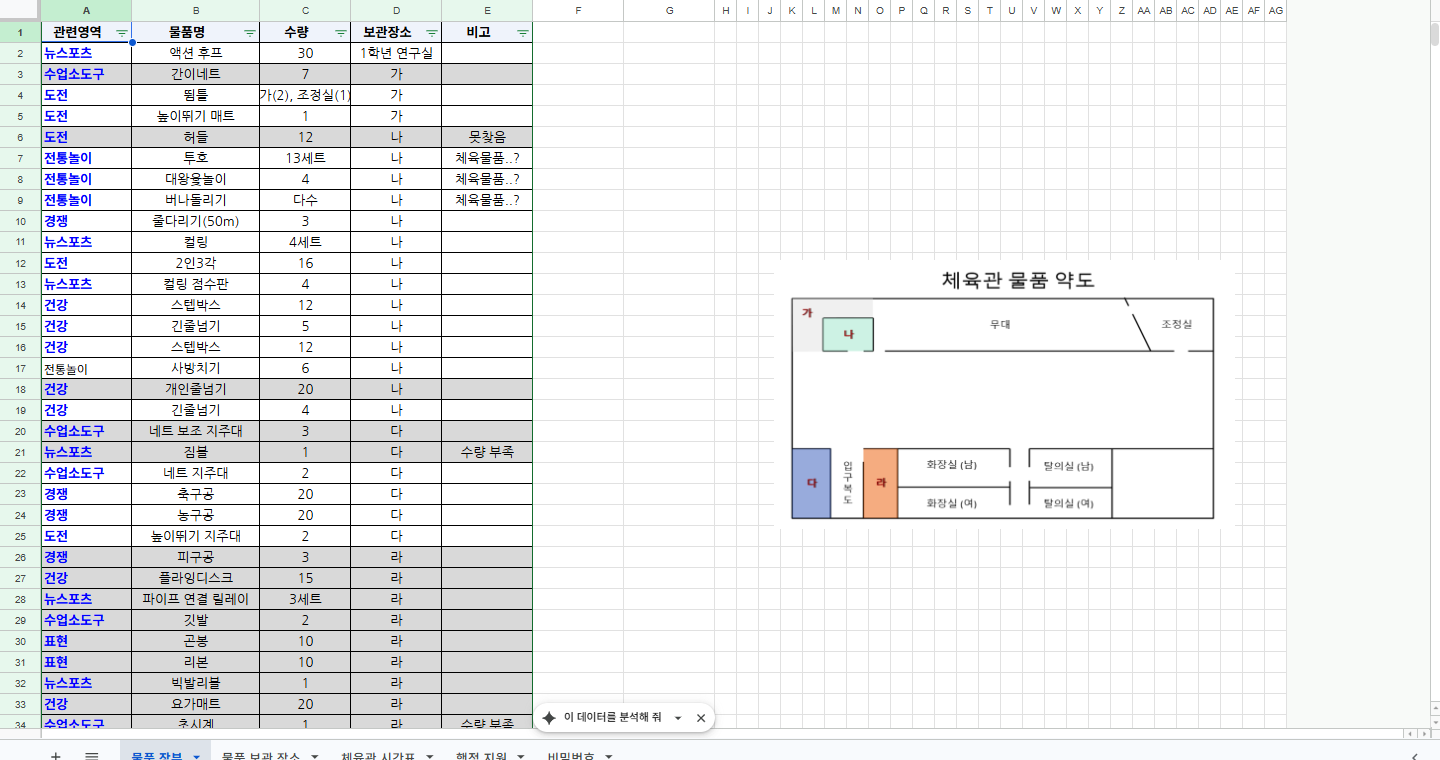Screen dimensions: 1440x760
Task: Switch to the 물품 보관 장소 sheet tab
Action: click(260, 755)
